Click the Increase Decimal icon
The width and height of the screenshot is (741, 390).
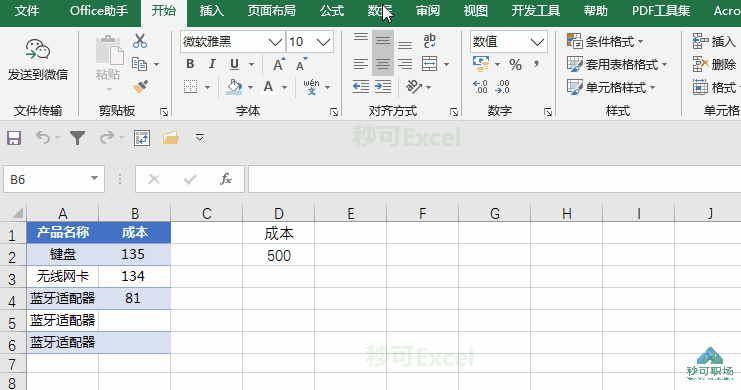(x=480, y=87)
